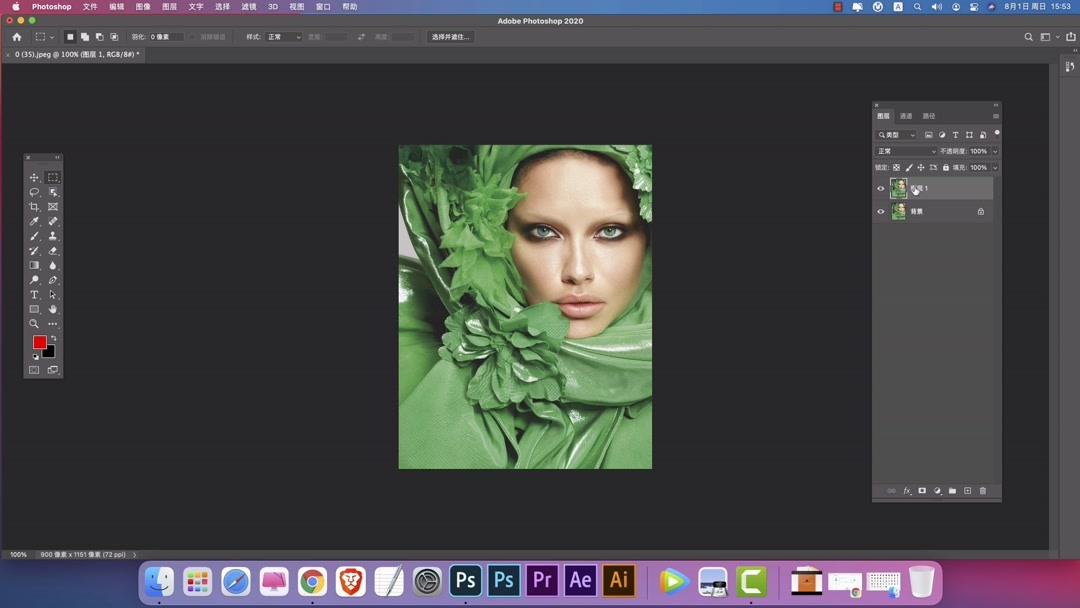The width and height of the screenshot is (1080, 608).
Task: Open the Add layer style fx menu
Action: [x=906, y=490]
